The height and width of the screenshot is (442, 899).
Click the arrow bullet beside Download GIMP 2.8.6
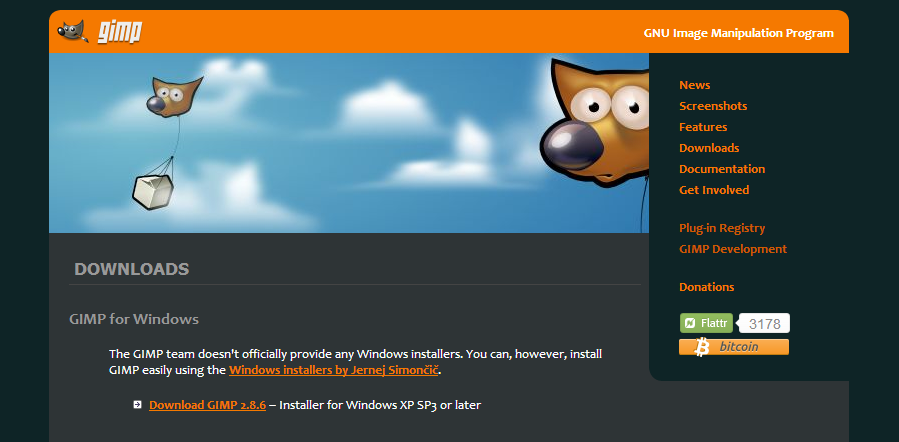(x=137, y=405)
